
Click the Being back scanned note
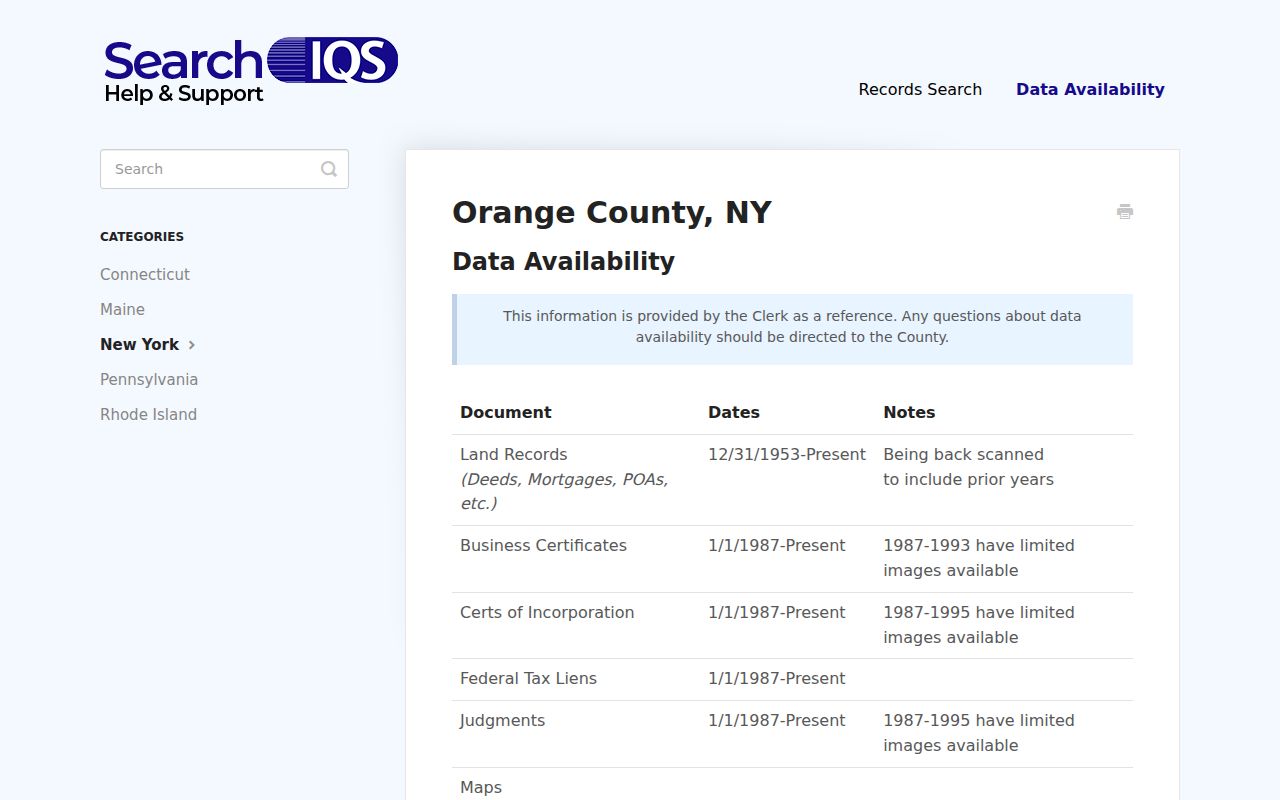[968, 467]
